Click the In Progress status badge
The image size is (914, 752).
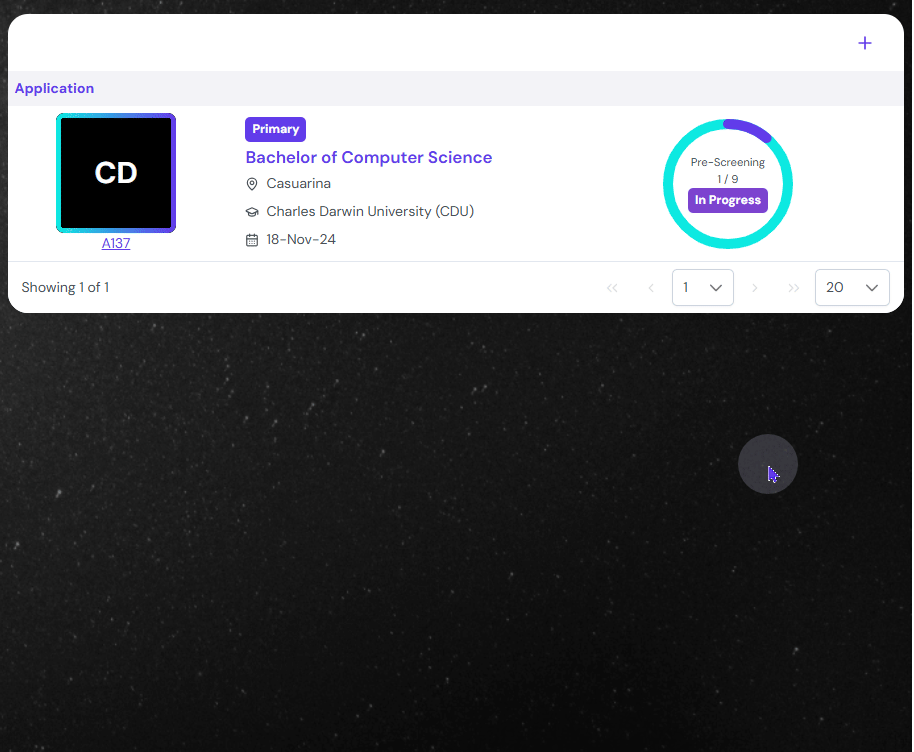(x=727, y=200)
